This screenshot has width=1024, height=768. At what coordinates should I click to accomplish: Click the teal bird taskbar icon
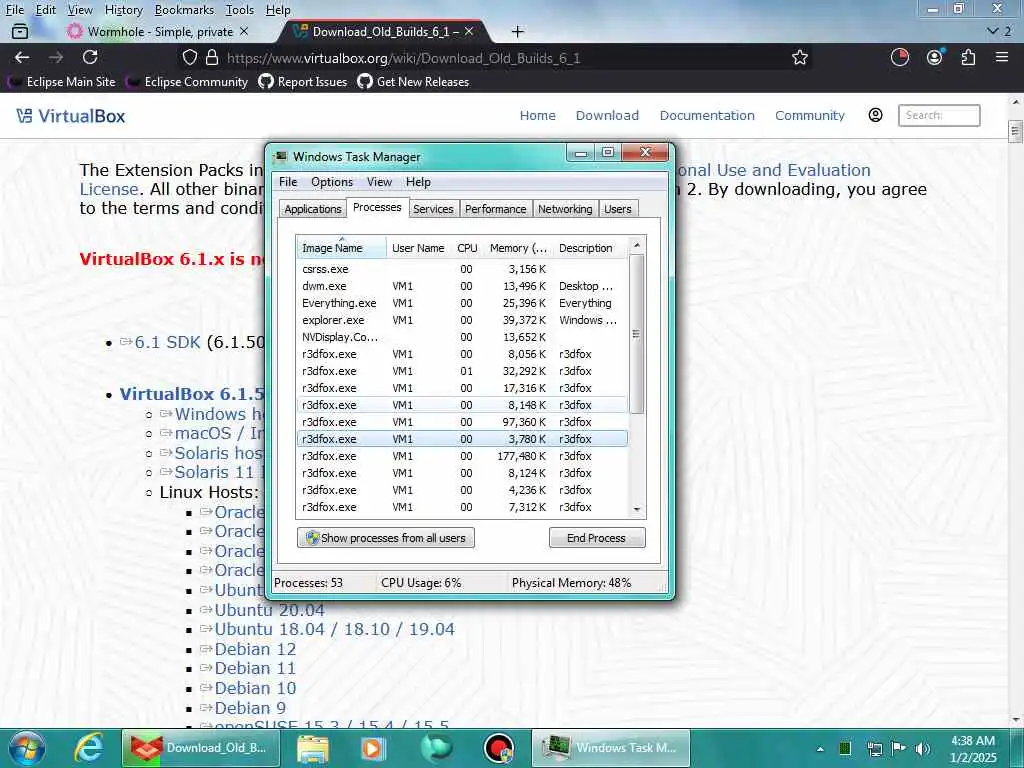[x=436, y=748]
